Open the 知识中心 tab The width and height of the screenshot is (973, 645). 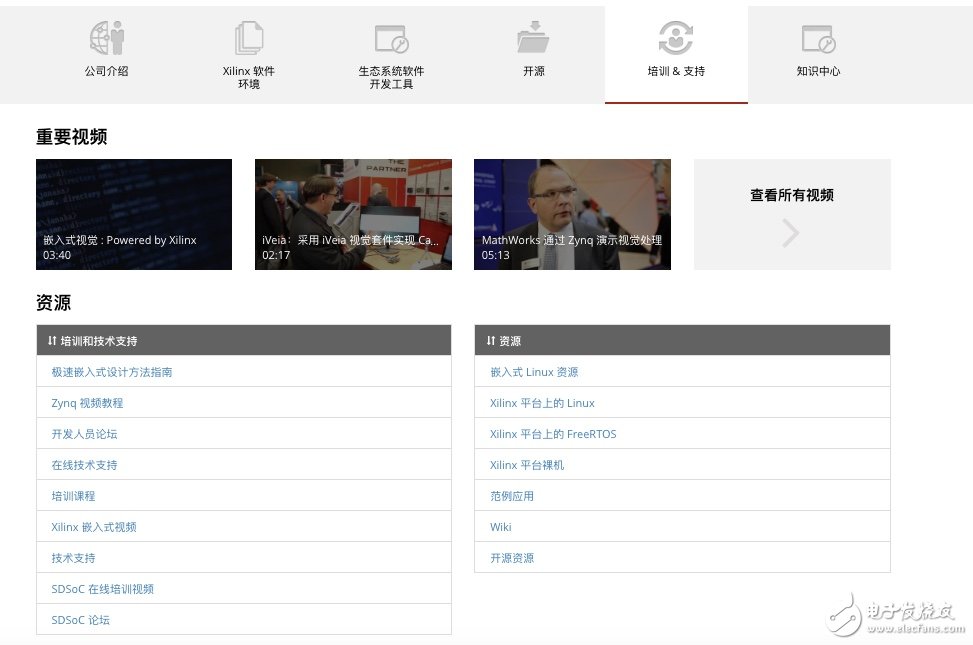tap(818, 55)
